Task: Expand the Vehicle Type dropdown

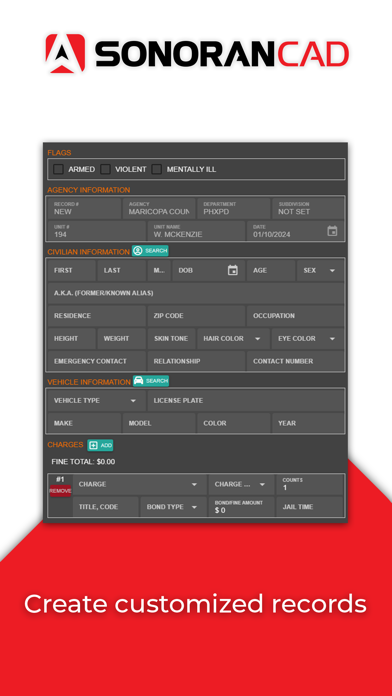Action: (x=97, y=400)
